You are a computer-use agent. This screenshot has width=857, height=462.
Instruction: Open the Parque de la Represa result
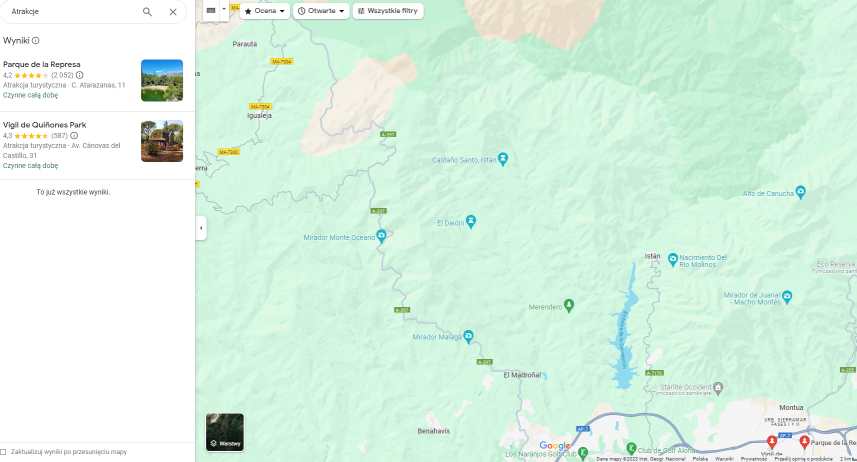click(x=97, y=80)
